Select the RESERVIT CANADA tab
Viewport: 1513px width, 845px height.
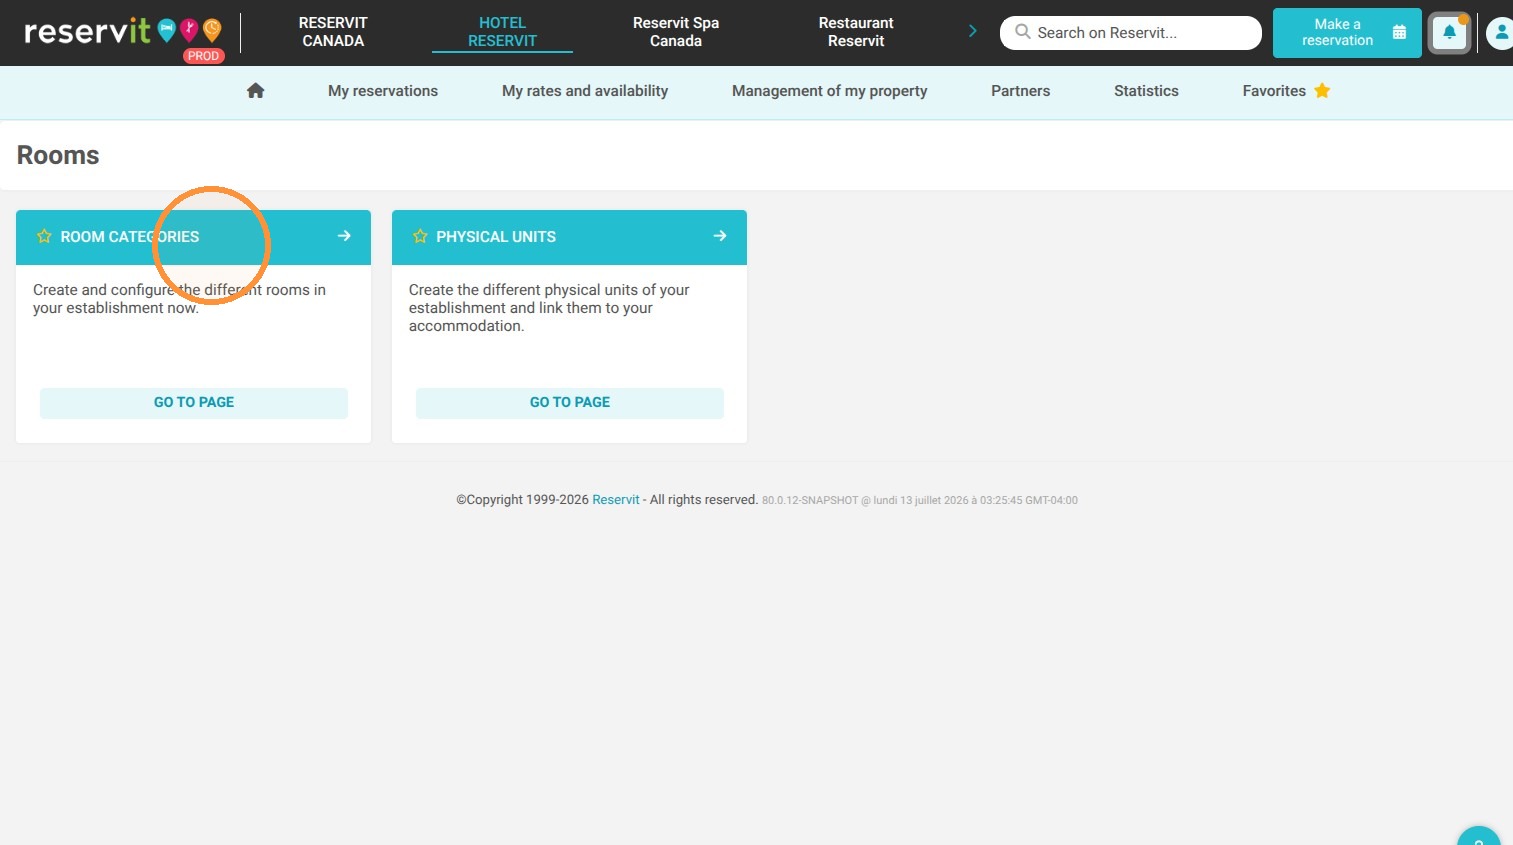[333, 32]
